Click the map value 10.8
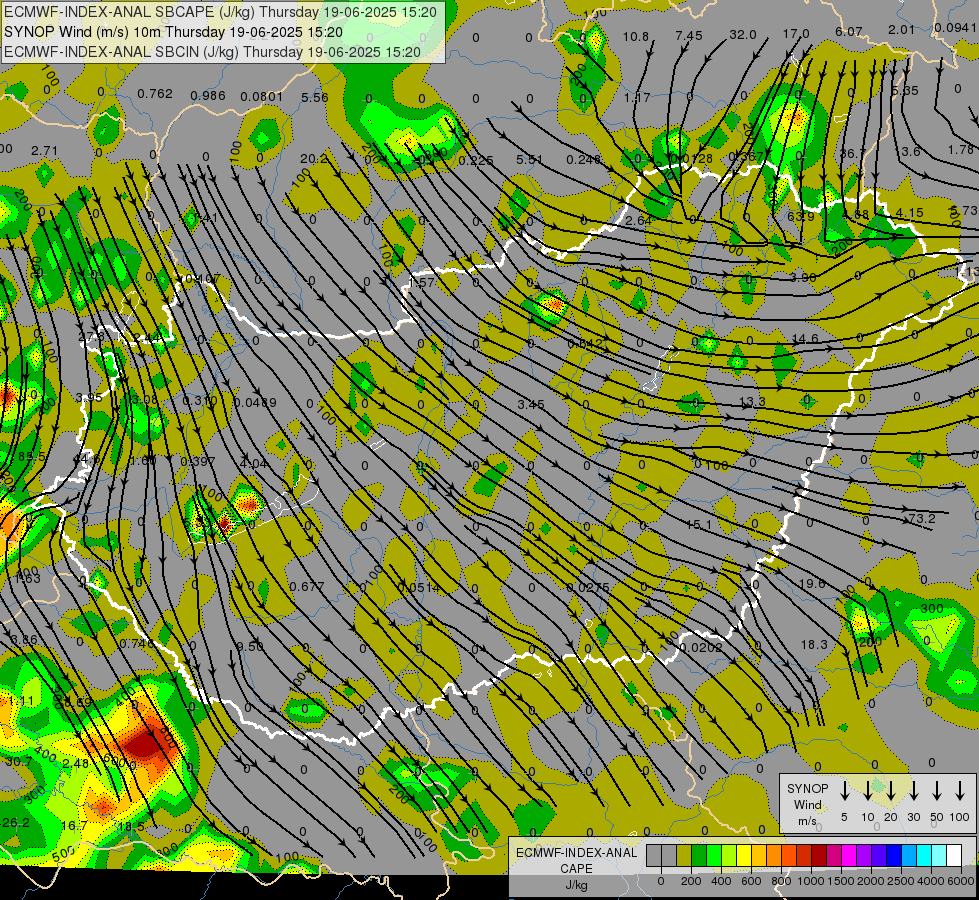Image resolution: width=979 pixels, height=900 pixels. [636, 37]
